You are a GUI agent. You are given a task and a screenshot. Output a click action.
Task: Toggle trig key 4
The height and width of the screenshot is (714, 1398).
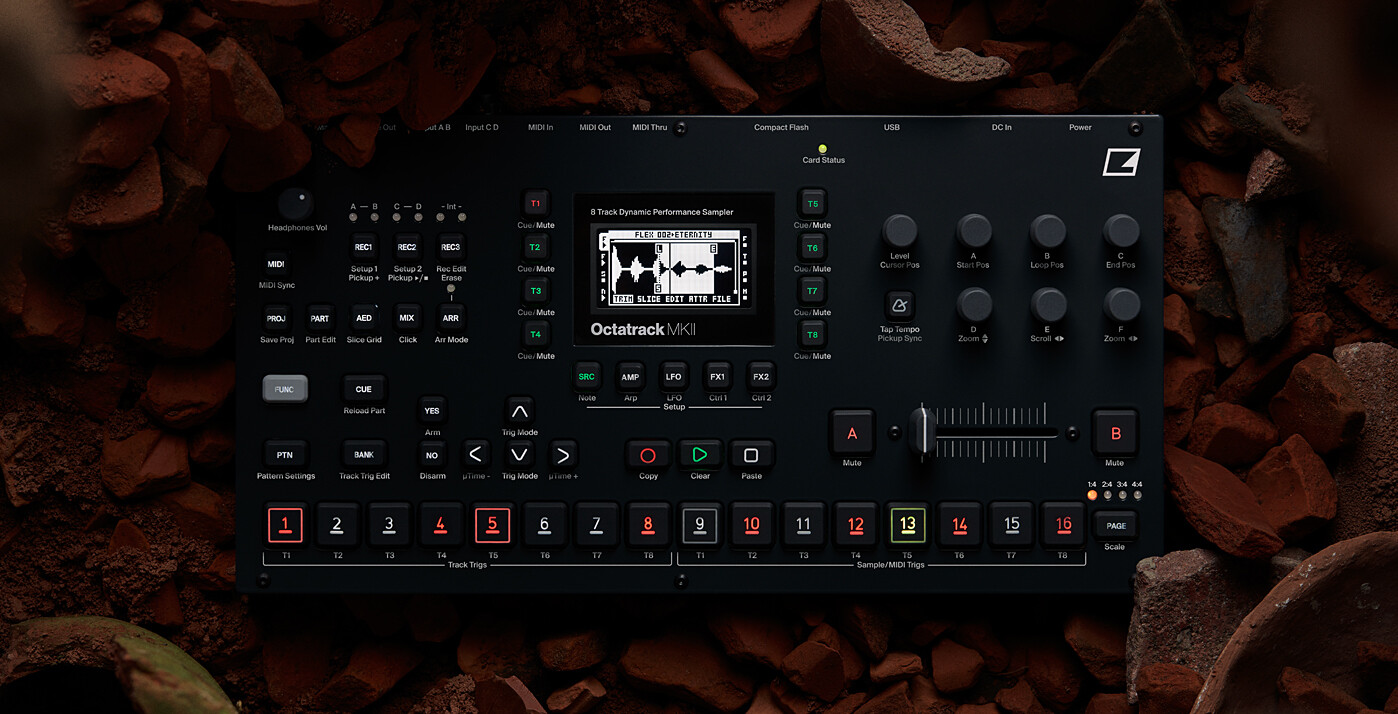(440, 524)
